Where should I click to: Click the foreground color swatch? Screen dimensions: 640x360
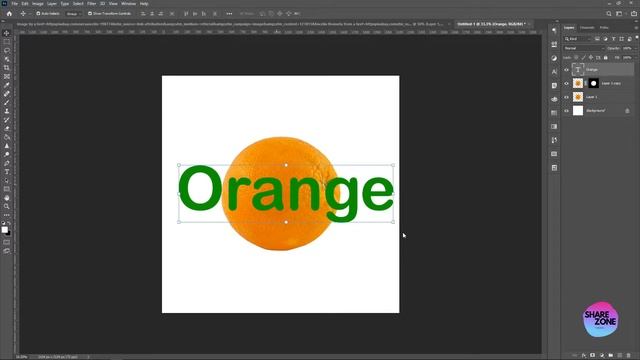[x=4, y=229]
